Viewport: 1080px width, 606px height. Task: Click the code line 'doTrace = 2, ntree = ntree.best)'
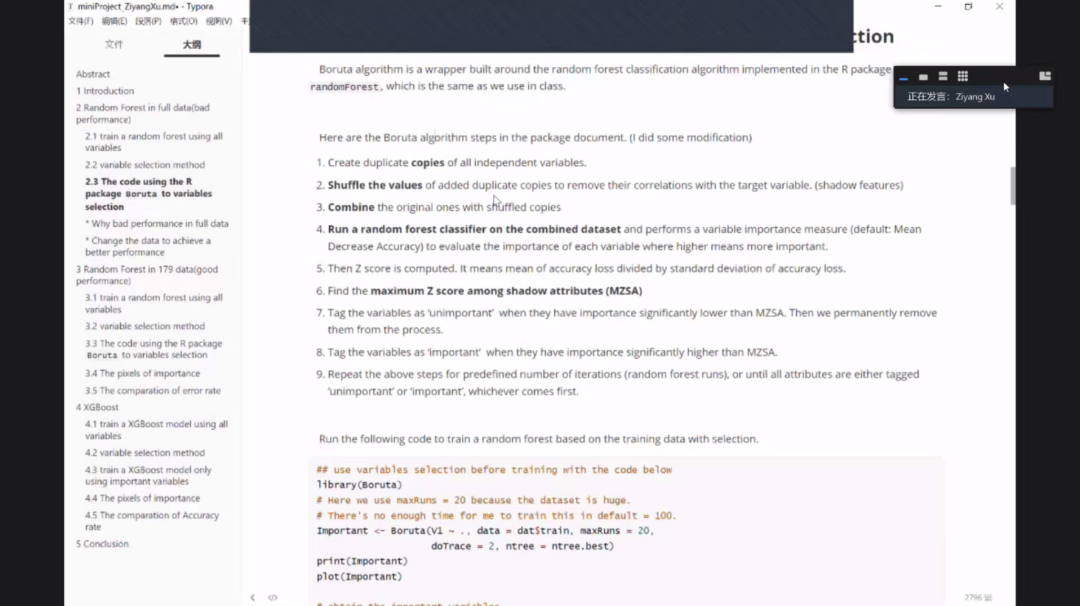pos(522,546)
